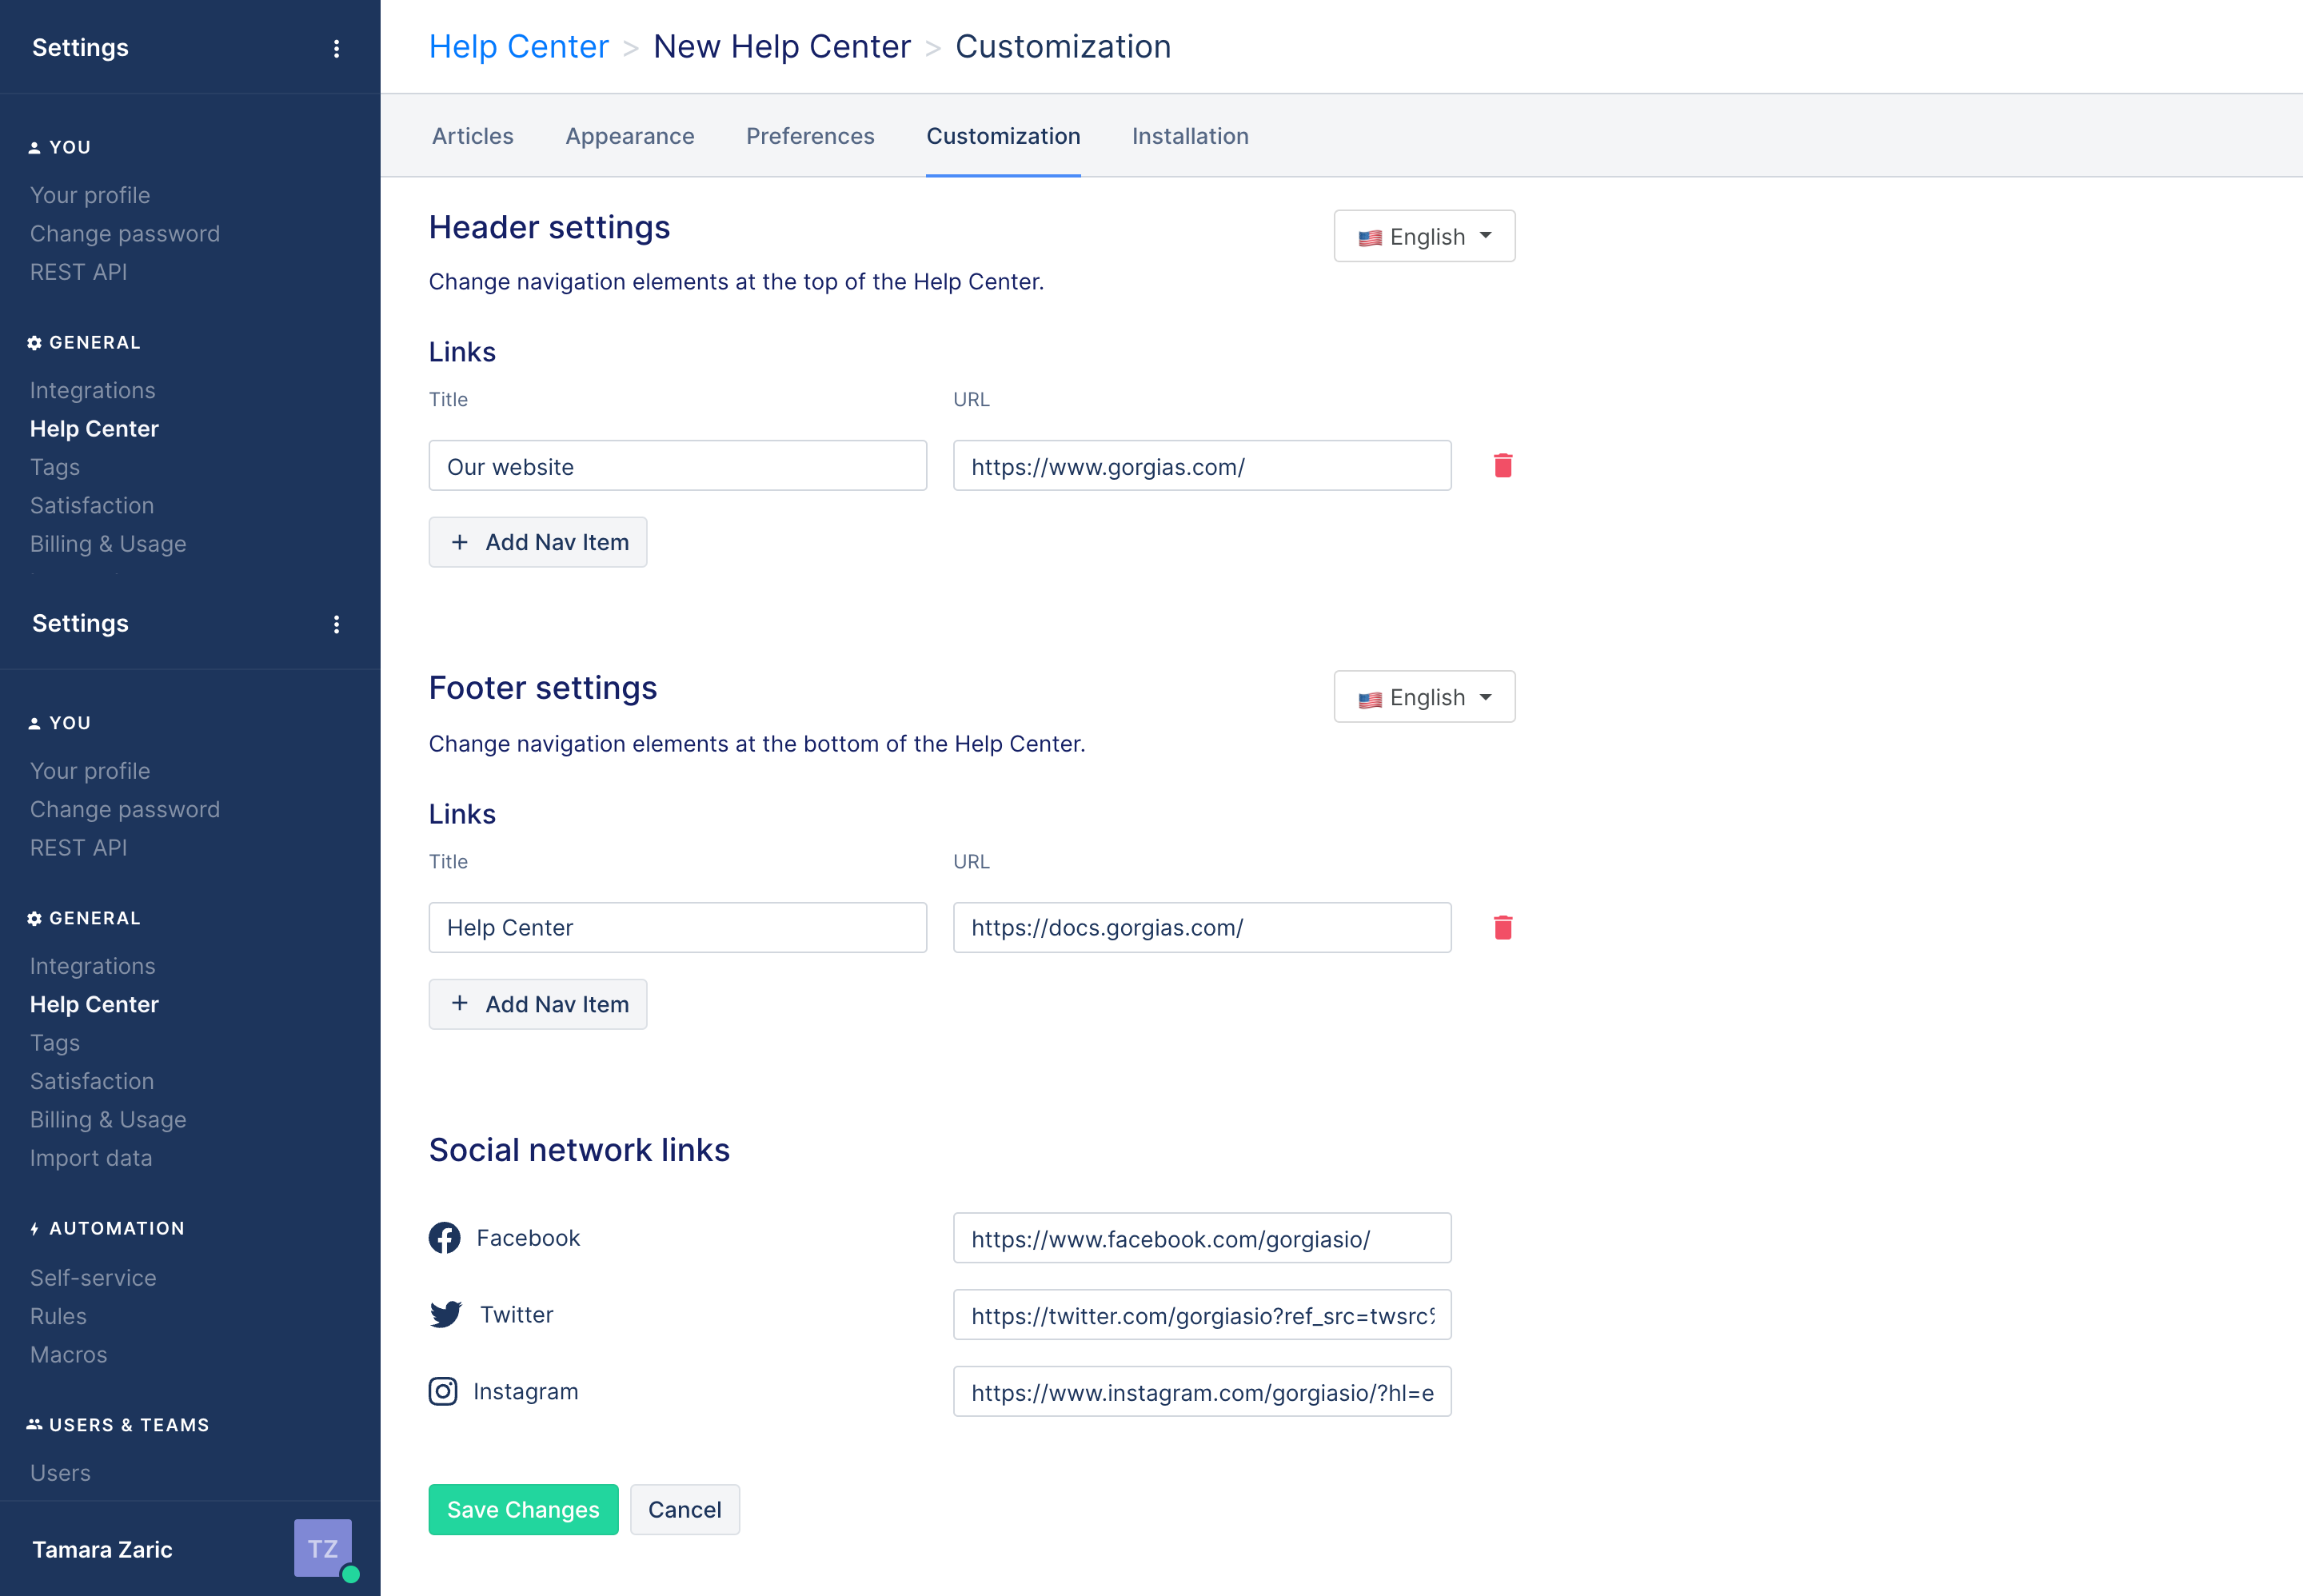Click the people icon next to USERS & TEAMS

tap(34, 1424)
